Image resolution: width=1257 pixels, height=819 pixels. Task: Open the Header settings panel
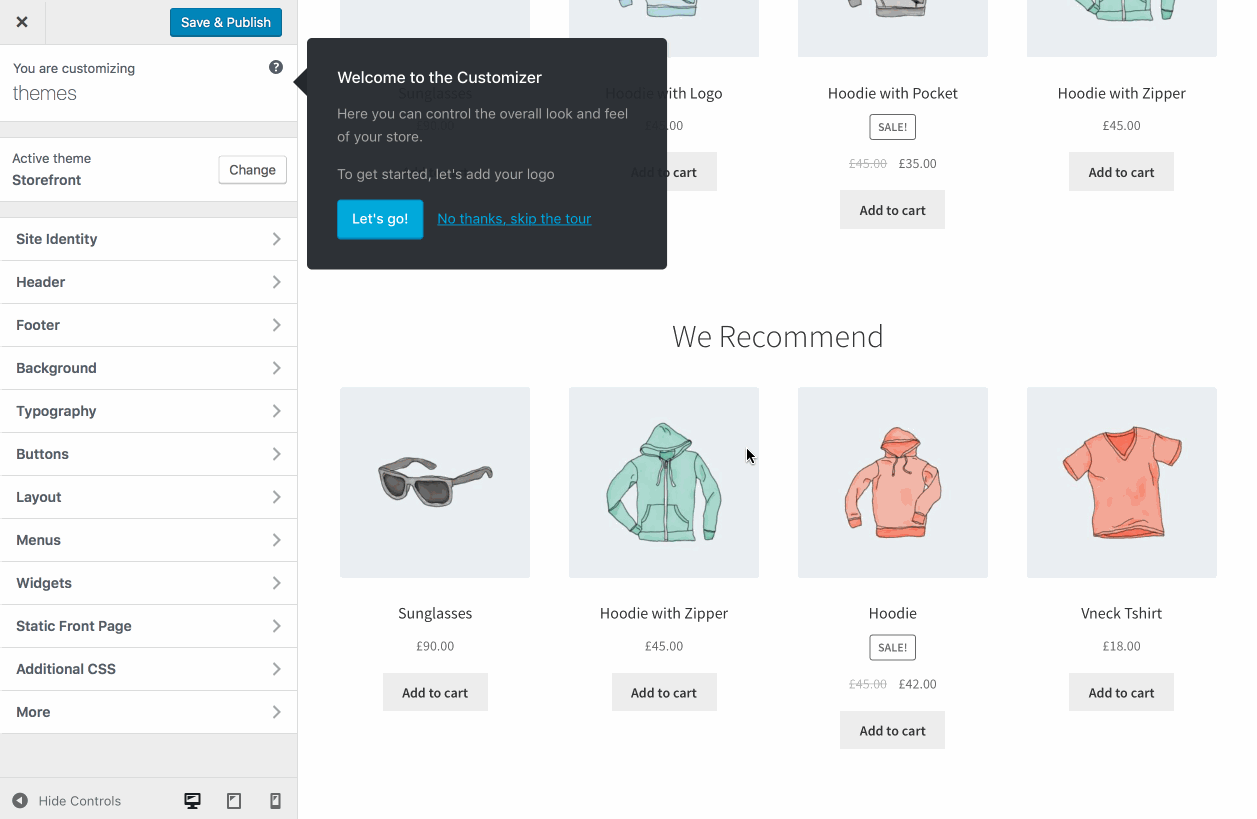click(x=148, y=282)
